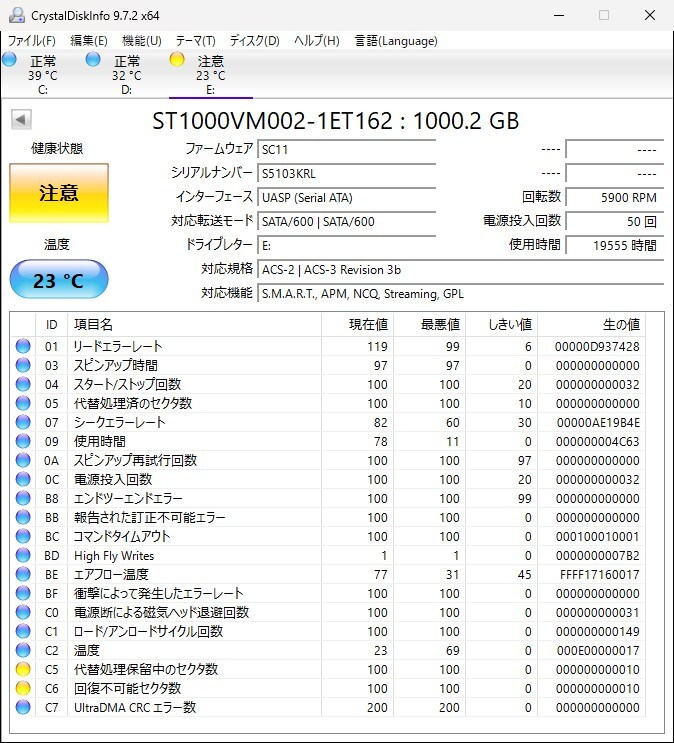674x743 pixels.
Task: Click status orb for 05 代替処理済のセクタ数
Action: [x=23, y=403]
